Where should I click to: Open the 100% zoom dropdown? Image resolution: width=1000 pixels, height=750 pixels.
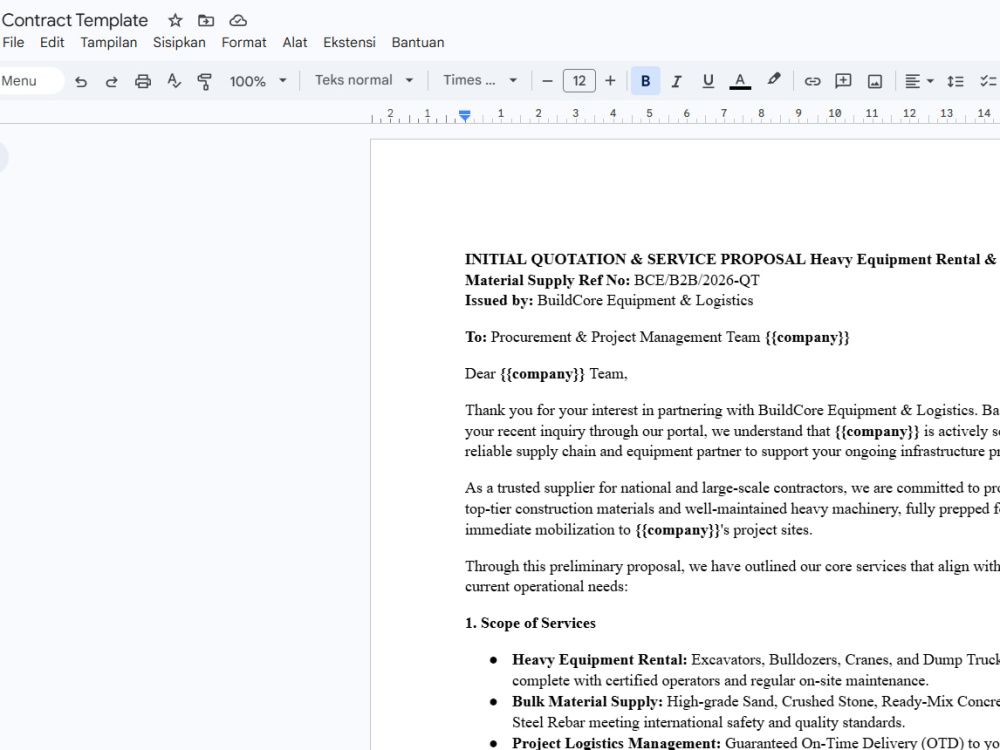(x=258, y=81)
